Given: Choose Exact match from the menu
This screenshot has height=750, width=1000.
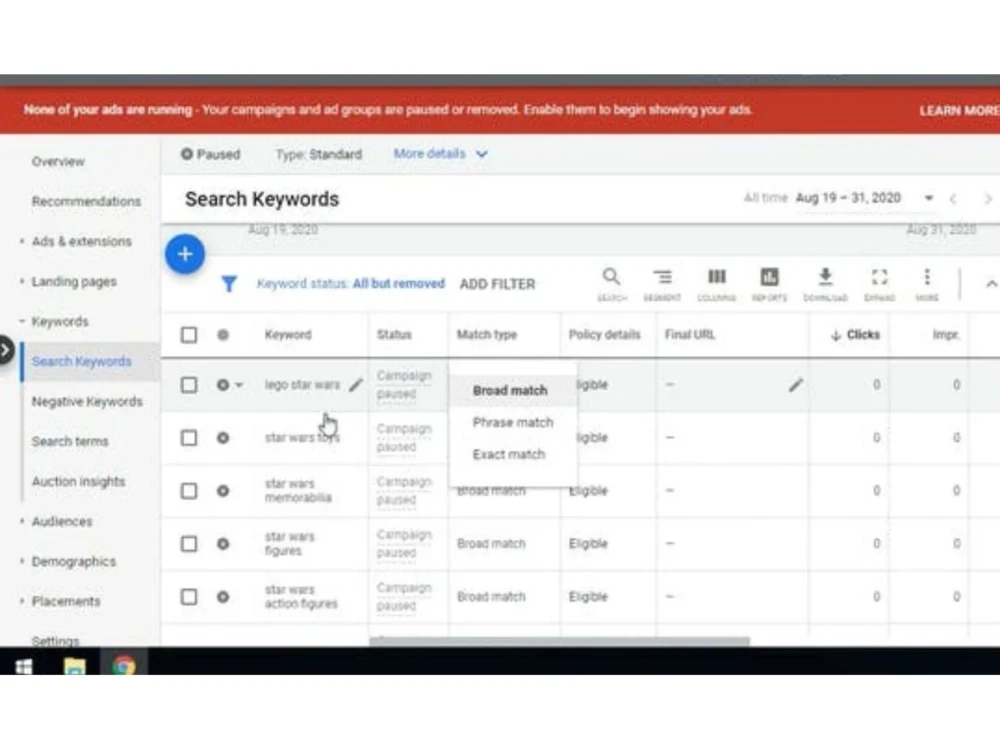Looking at the screenshot, I should [x=513, y=454].
